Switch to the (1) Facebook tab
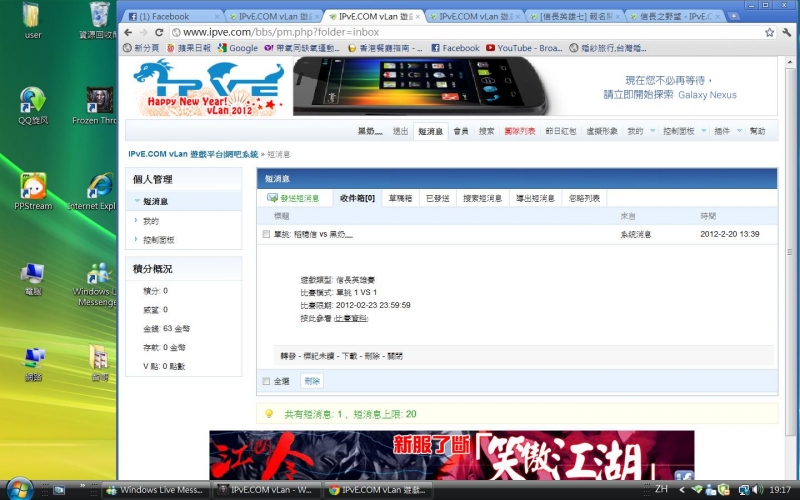The width and height of the screenshot is (800, 500). tap(172, 16)
